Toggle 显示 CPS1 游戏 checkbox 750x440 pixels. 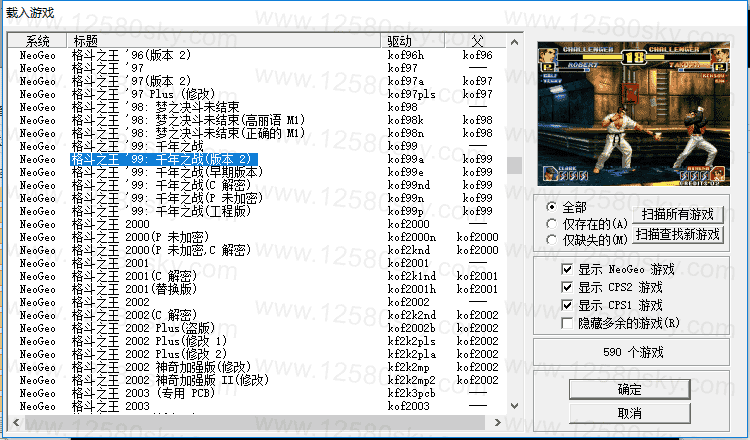567,305
